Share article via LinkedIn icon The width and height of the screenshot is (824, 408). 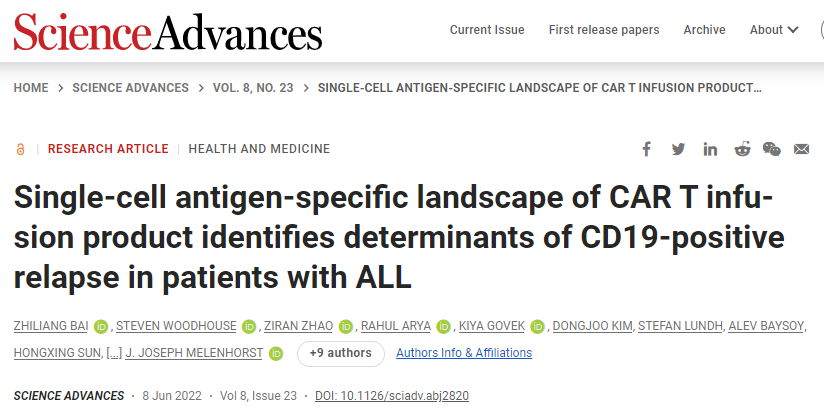[x=710, y=149]
